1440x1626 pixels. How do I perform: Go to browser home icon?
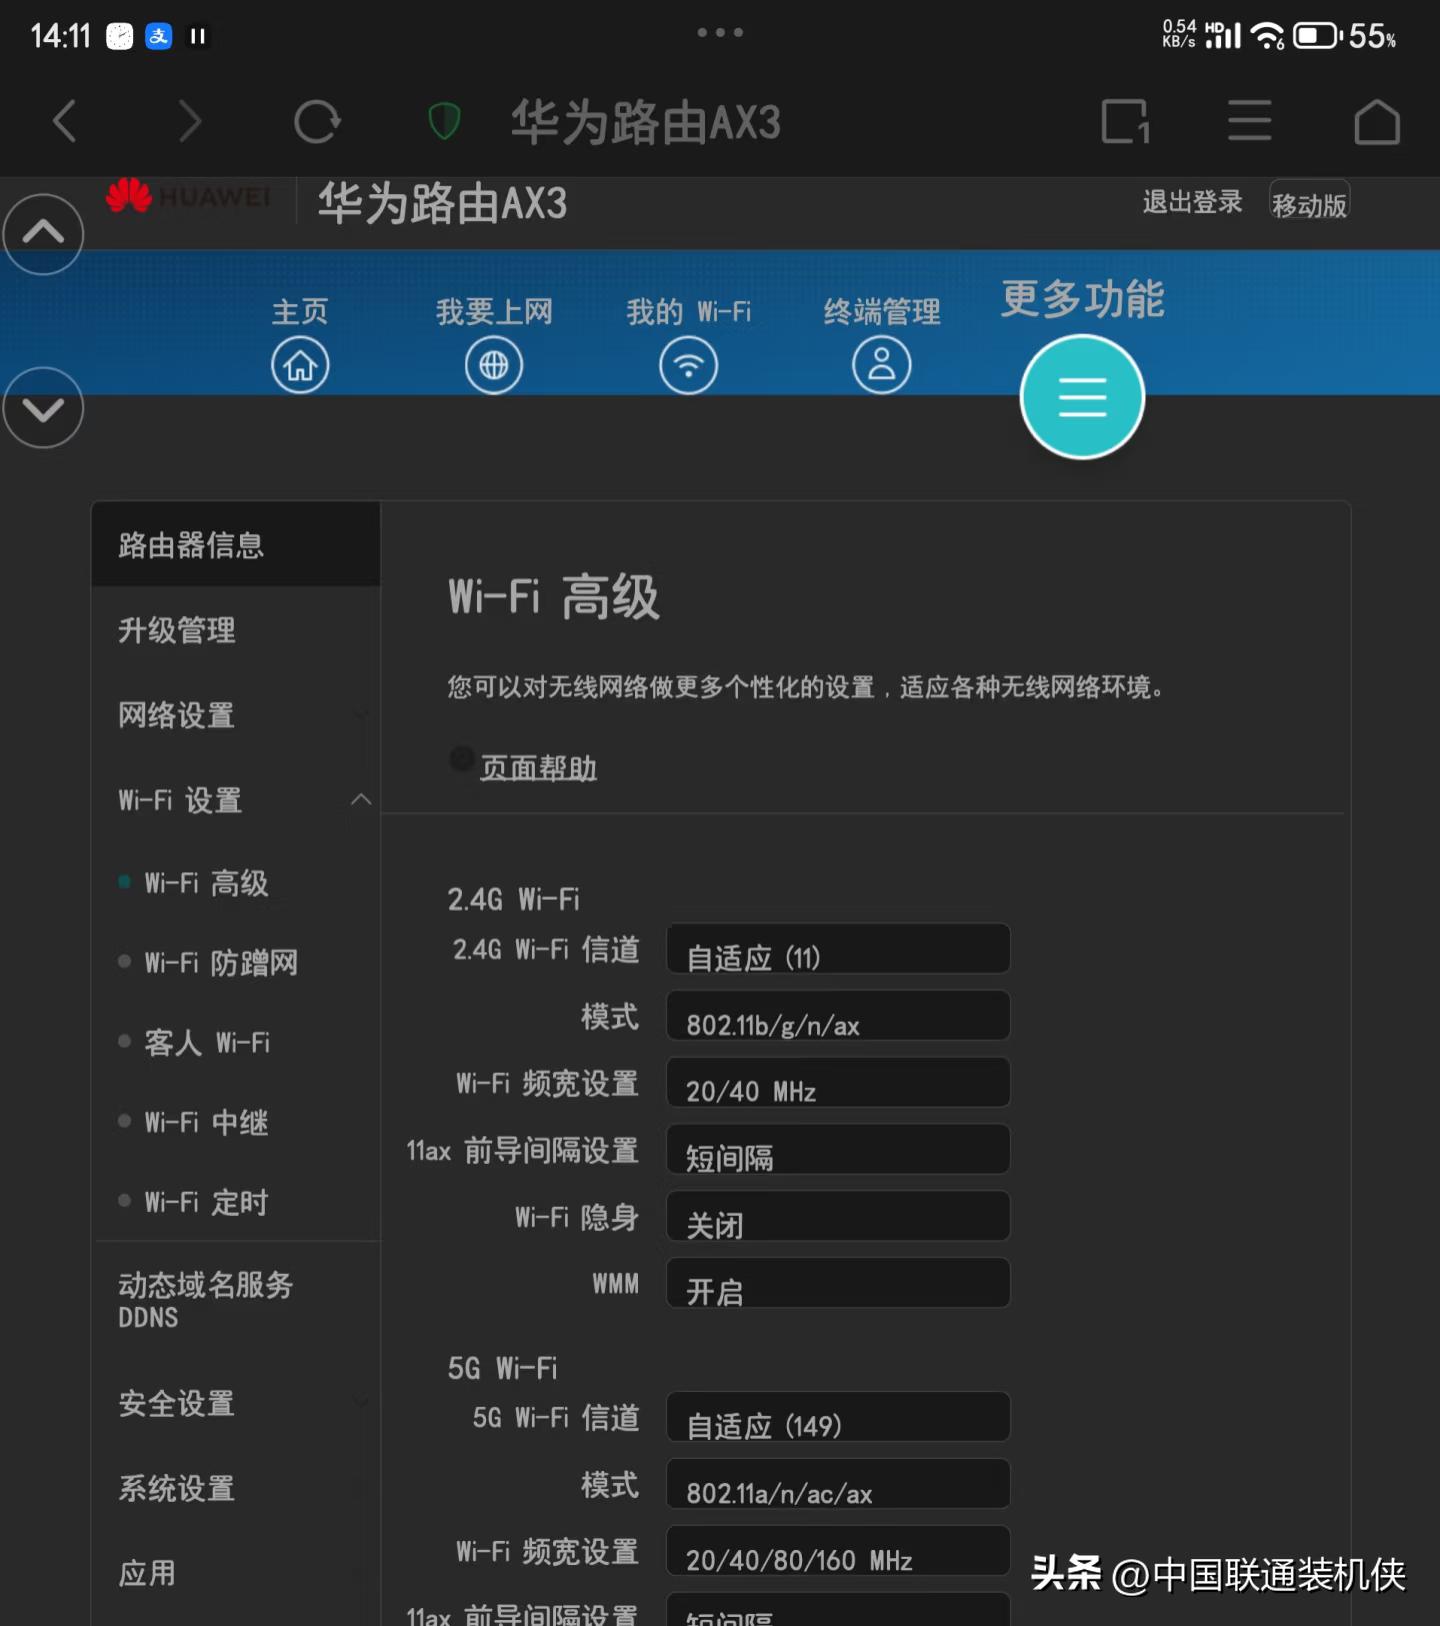click(1377, 121)
